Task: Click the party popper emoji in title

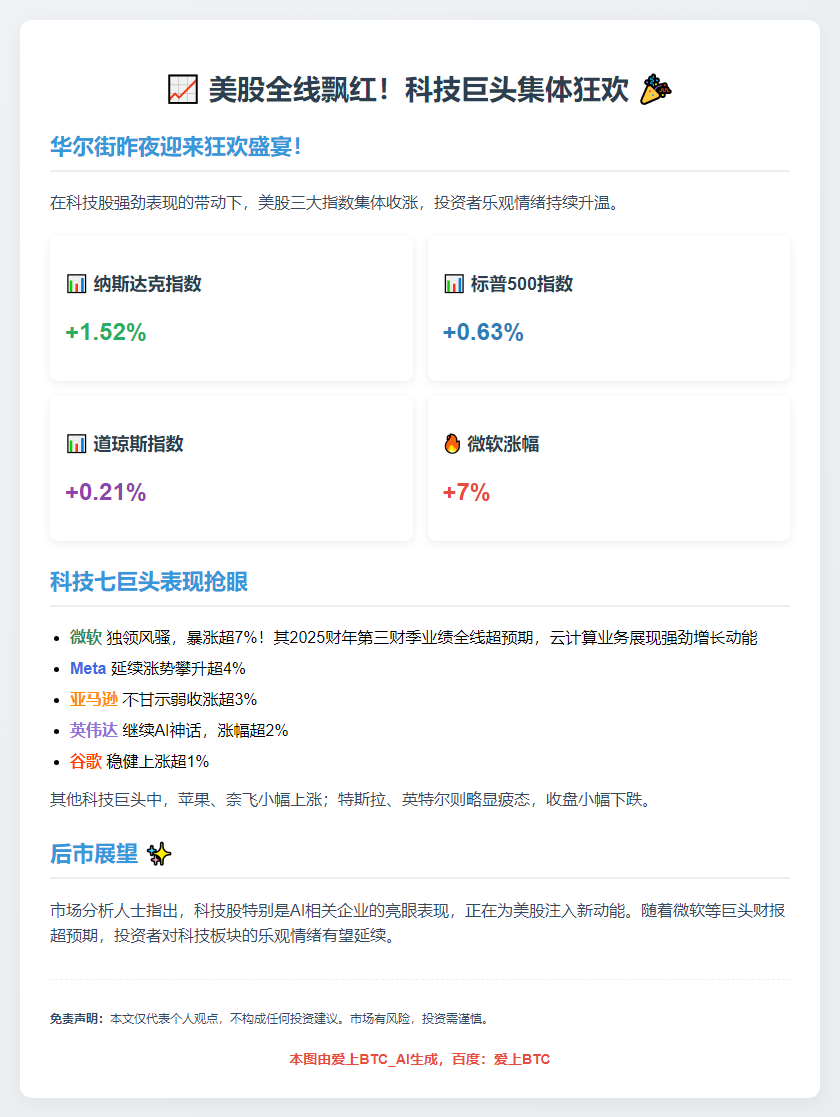Action: click(655, 90)
